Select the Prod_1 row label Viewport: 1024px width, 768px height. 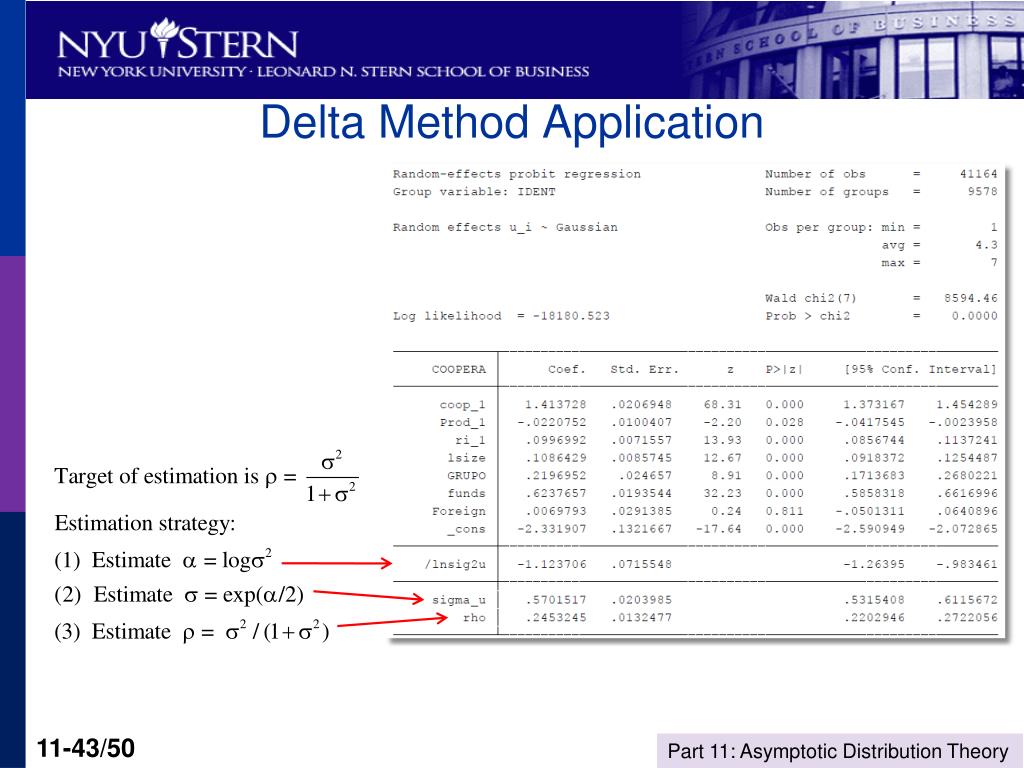click(462, 423)
